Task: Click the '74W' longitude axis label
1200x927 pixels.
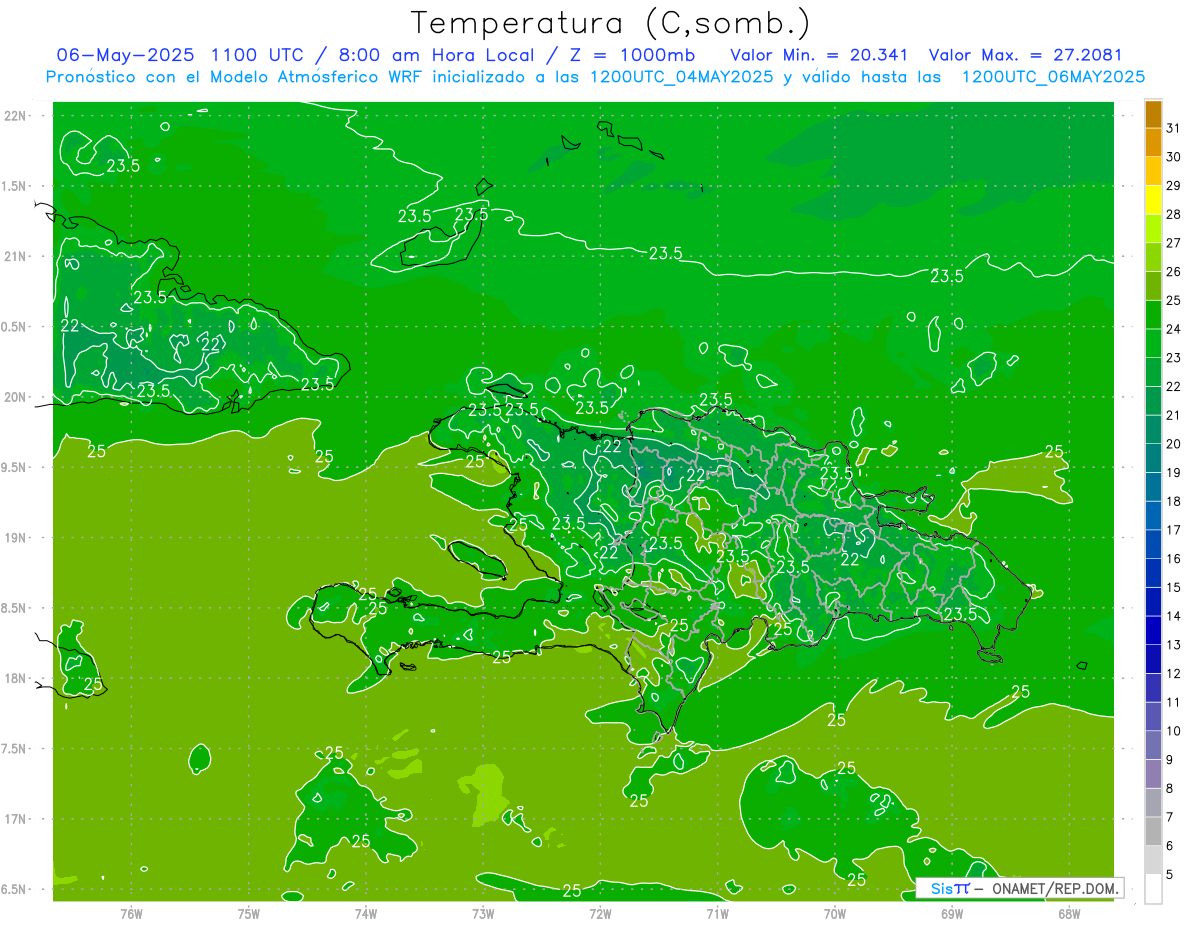Action: pos(366,914)
